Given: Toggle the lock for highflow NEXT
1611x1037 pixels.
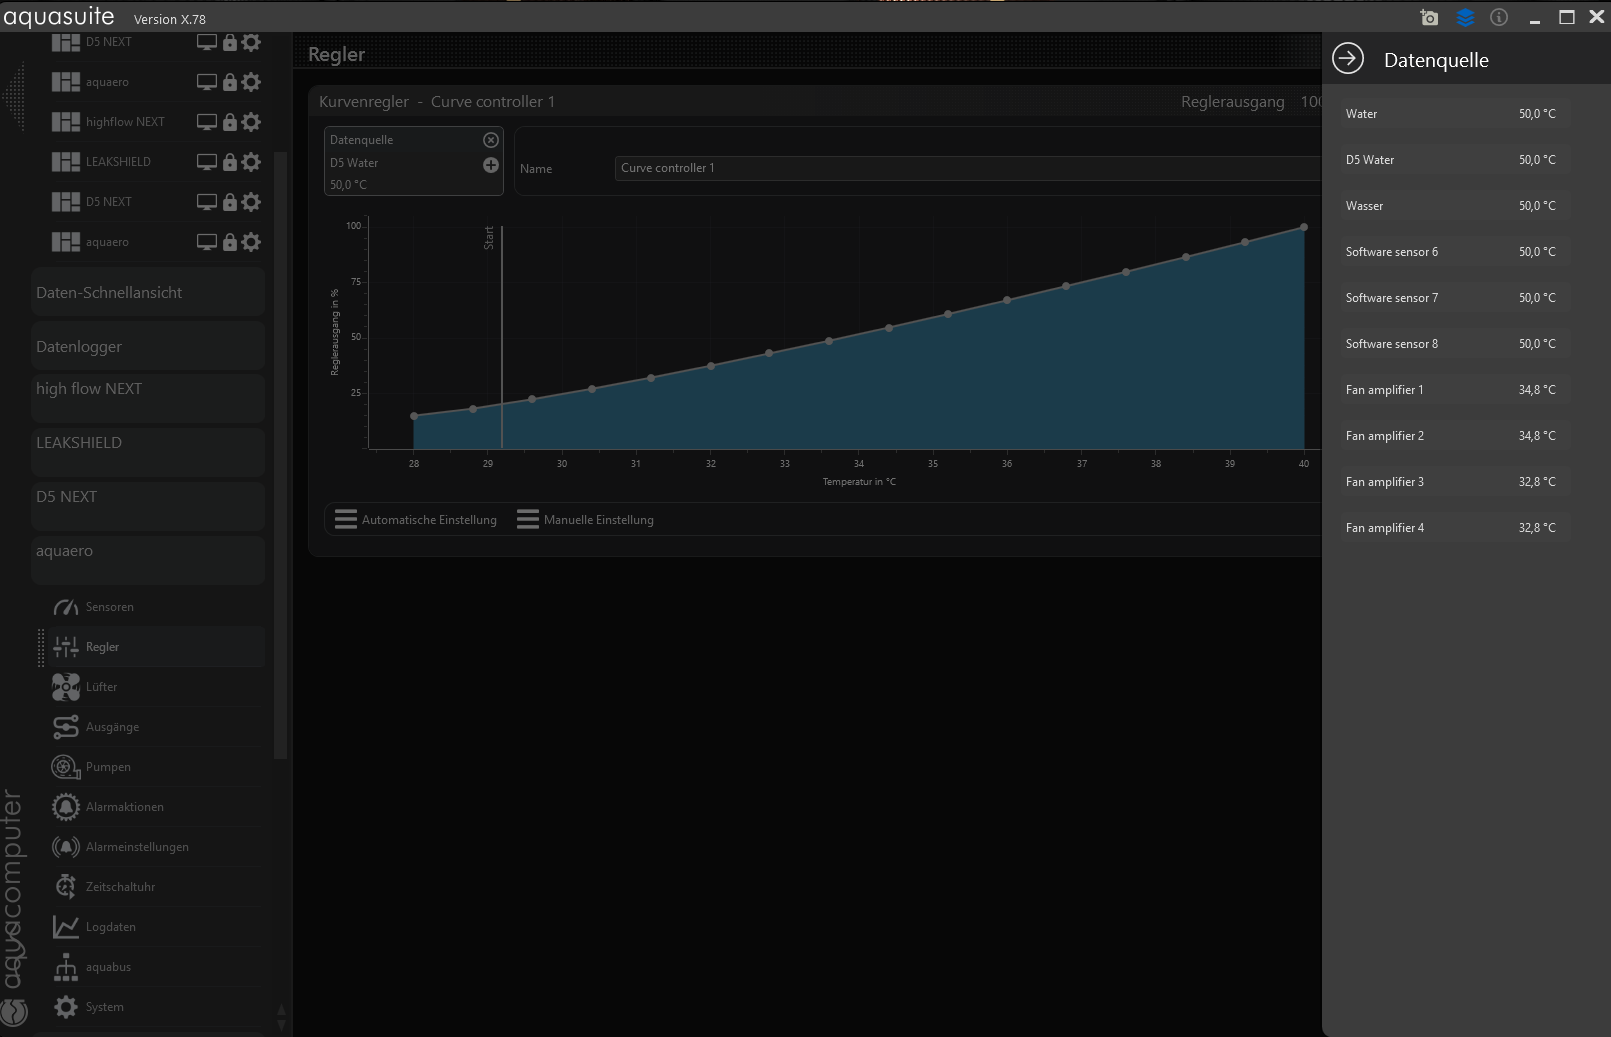Looking at the screenshot, I should (x=230, y=122).
